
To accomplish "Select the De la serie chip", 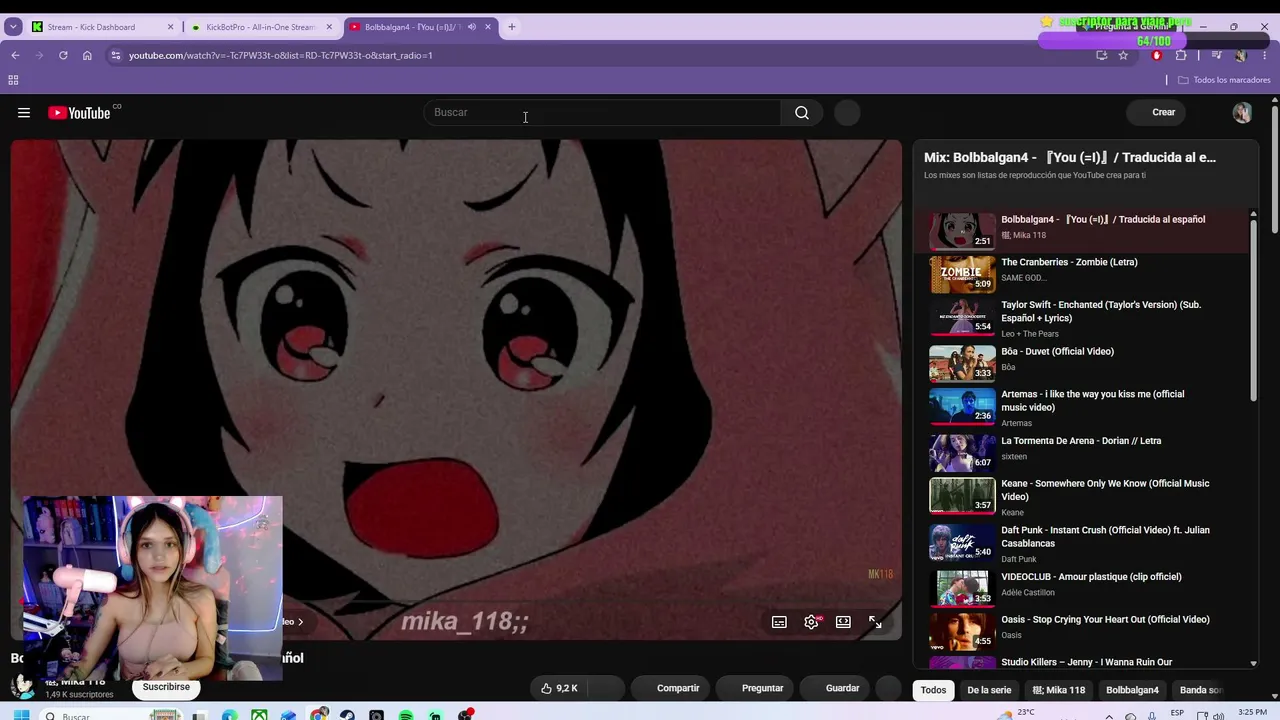I will 989,690.
